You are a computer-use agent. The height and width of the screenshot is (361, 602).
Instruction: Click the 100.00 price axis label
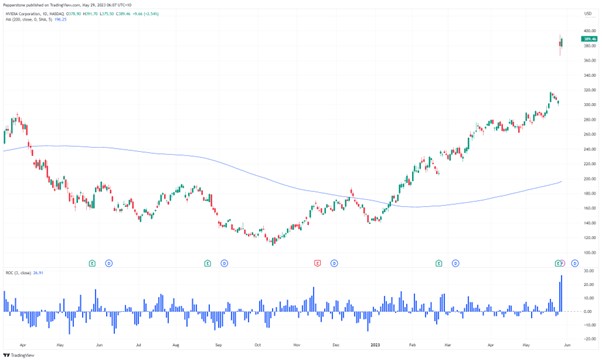590,253
